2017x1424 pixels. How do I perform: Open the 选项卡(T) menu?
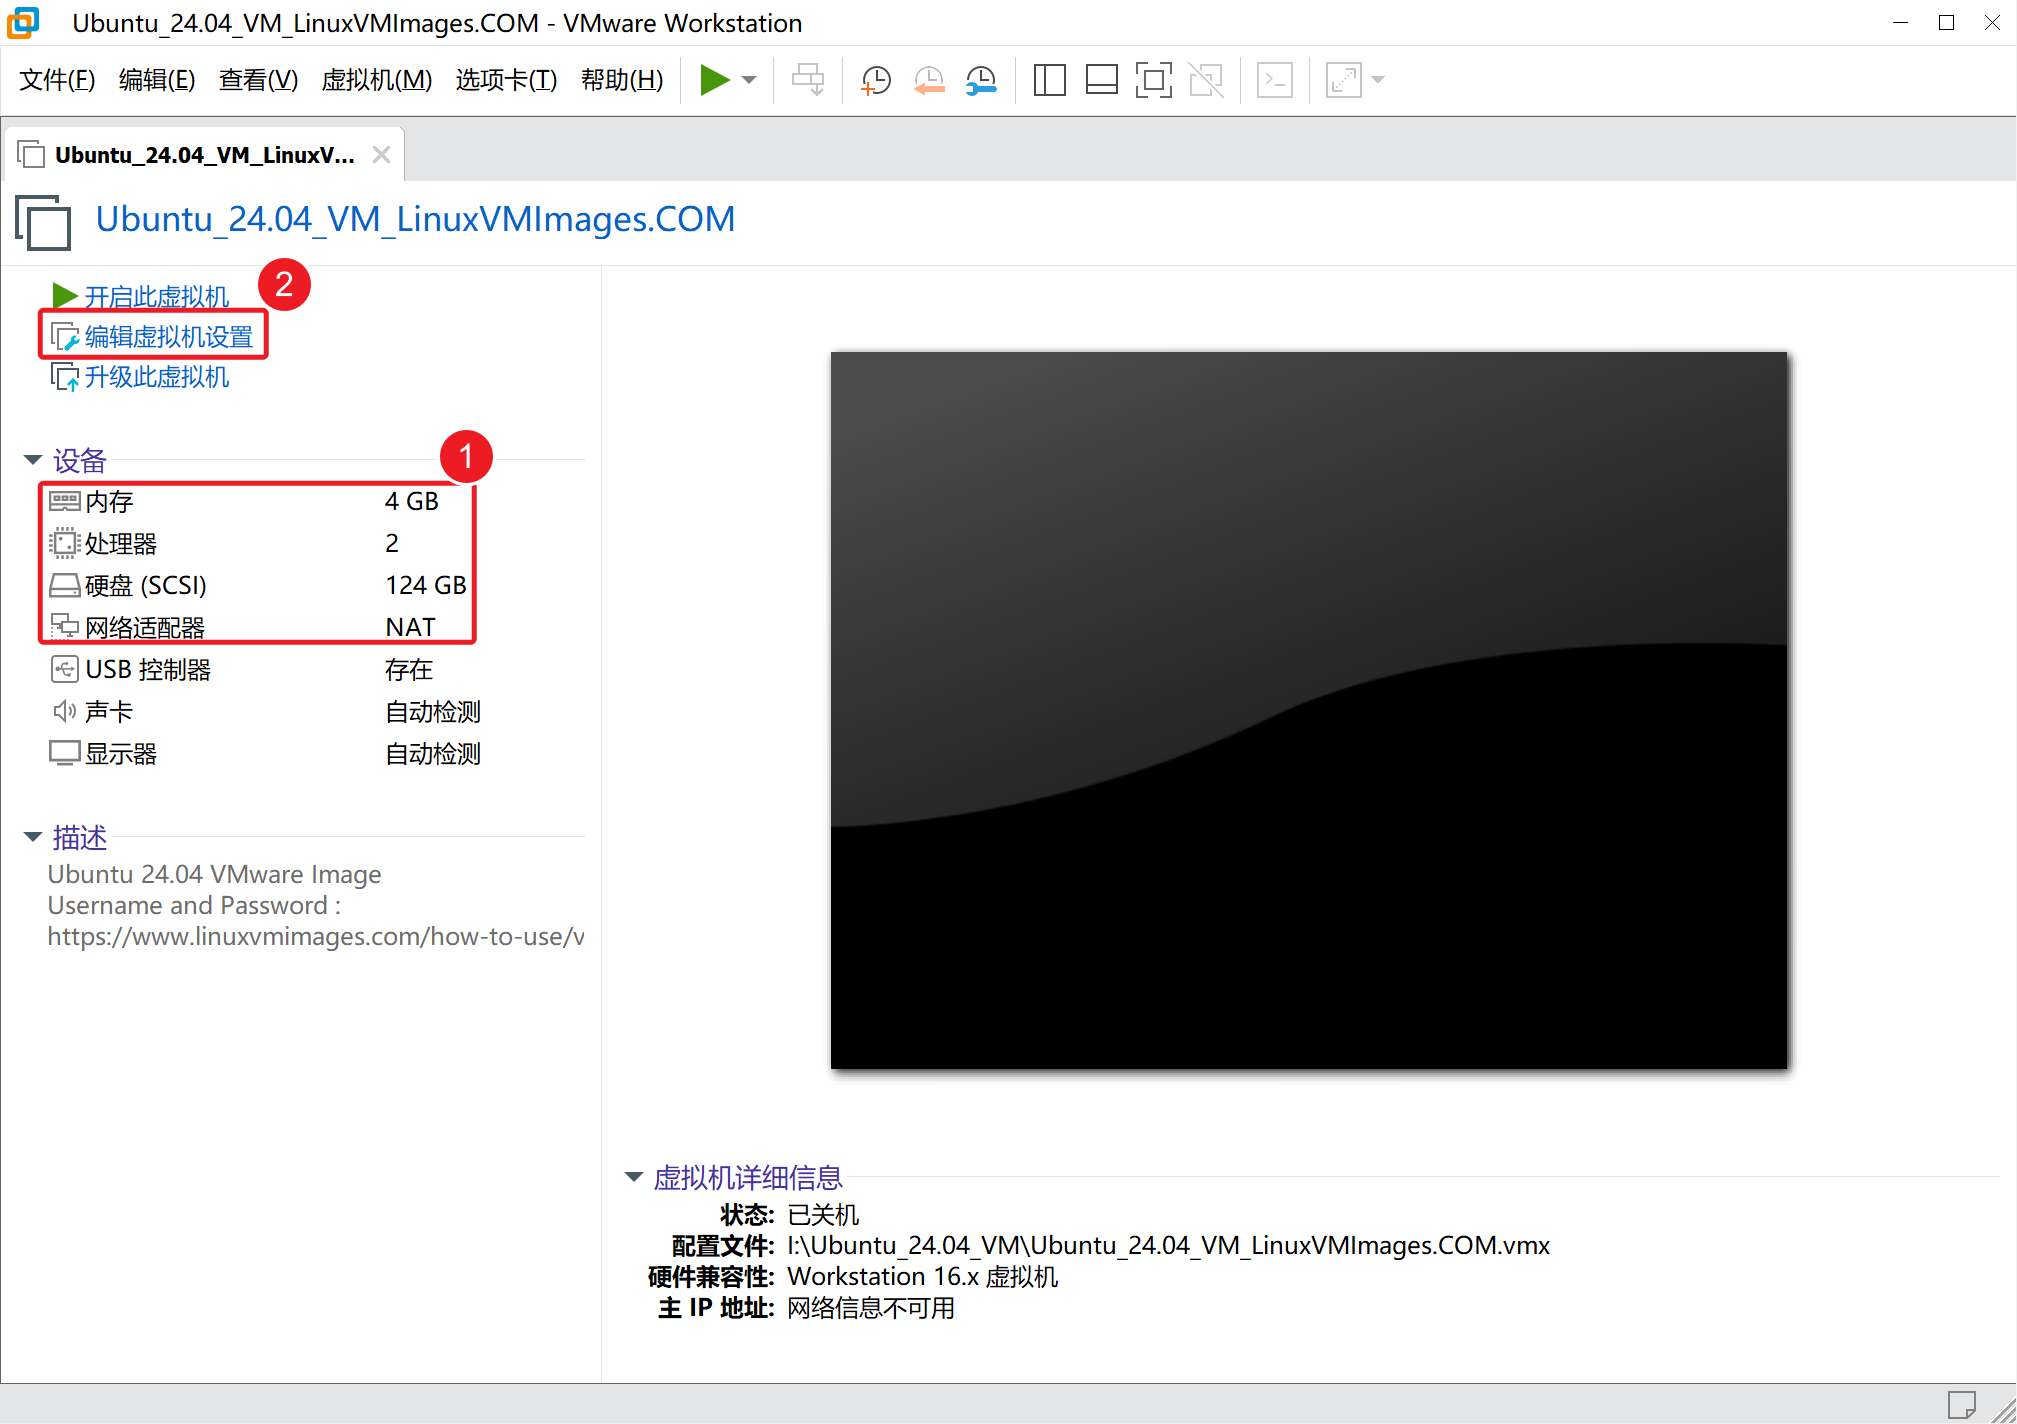click(506, 80)
